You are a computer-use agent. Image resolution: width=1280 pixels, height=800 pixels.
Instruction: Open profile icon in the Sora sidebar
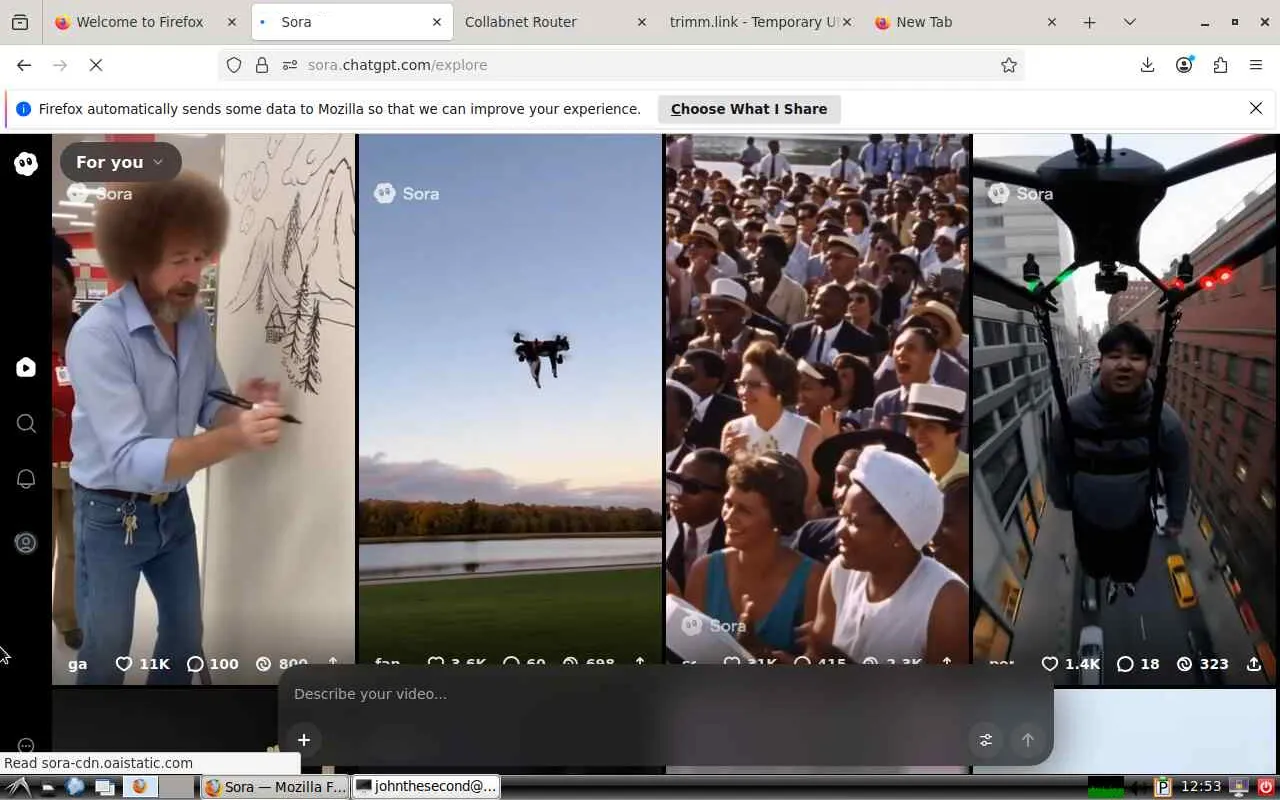[x=26, y=543]
